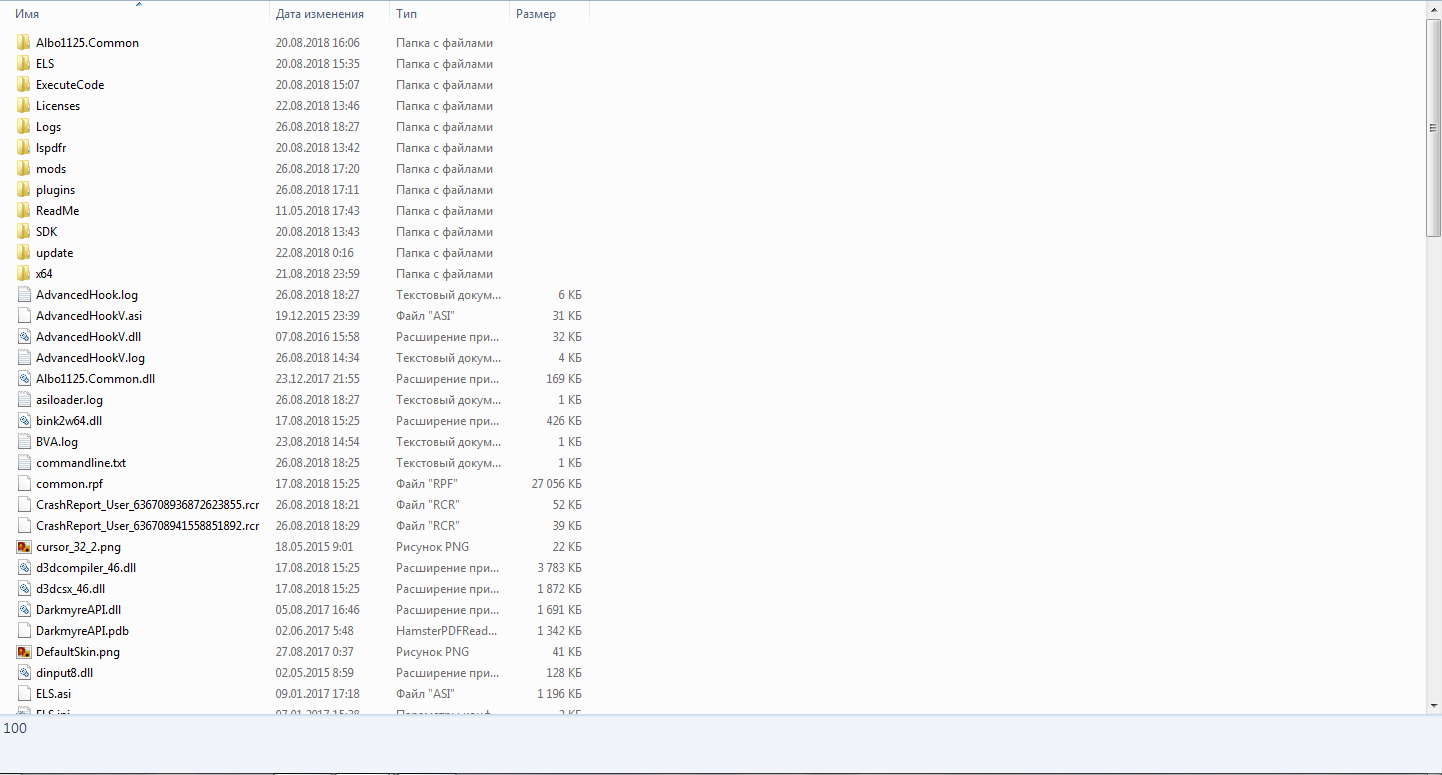Click the DefaultSkin.png image icon

[x=25, y=652]
